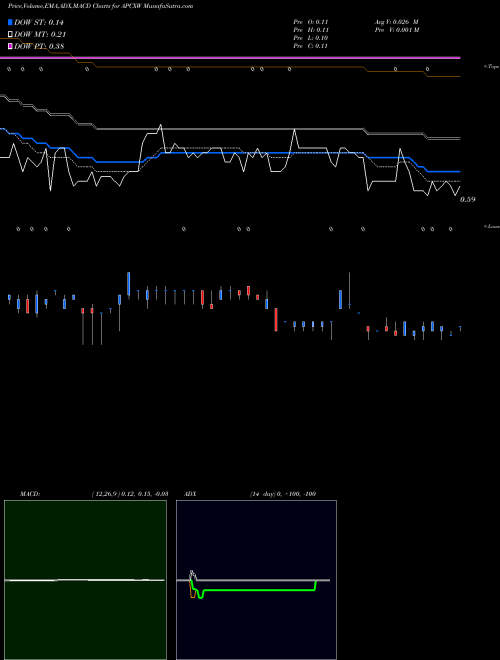Click the '<-Lows' marker label
Viewport: 500px width, 660px height.
point(491,226)
